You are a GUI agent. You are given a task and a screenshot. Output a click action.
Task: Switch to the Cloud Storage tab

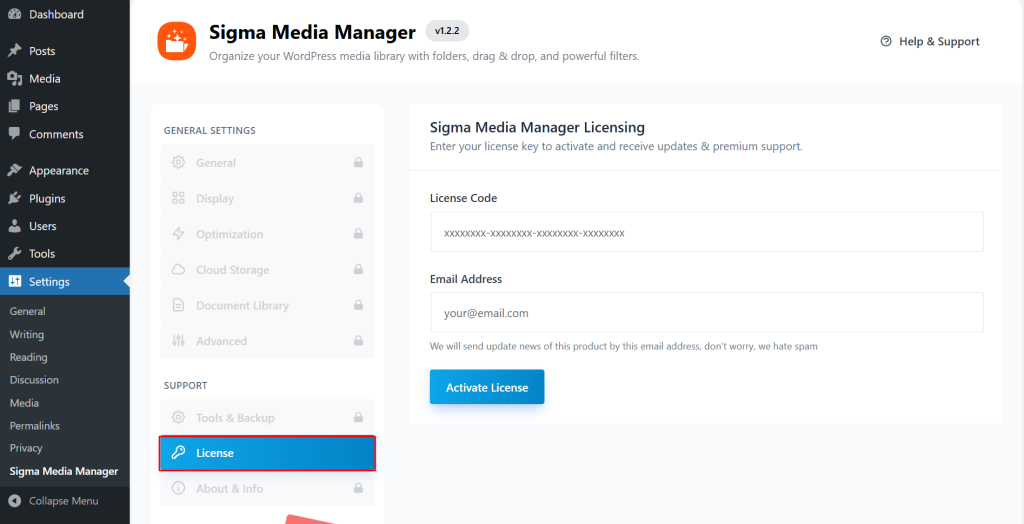coord(267,270)
